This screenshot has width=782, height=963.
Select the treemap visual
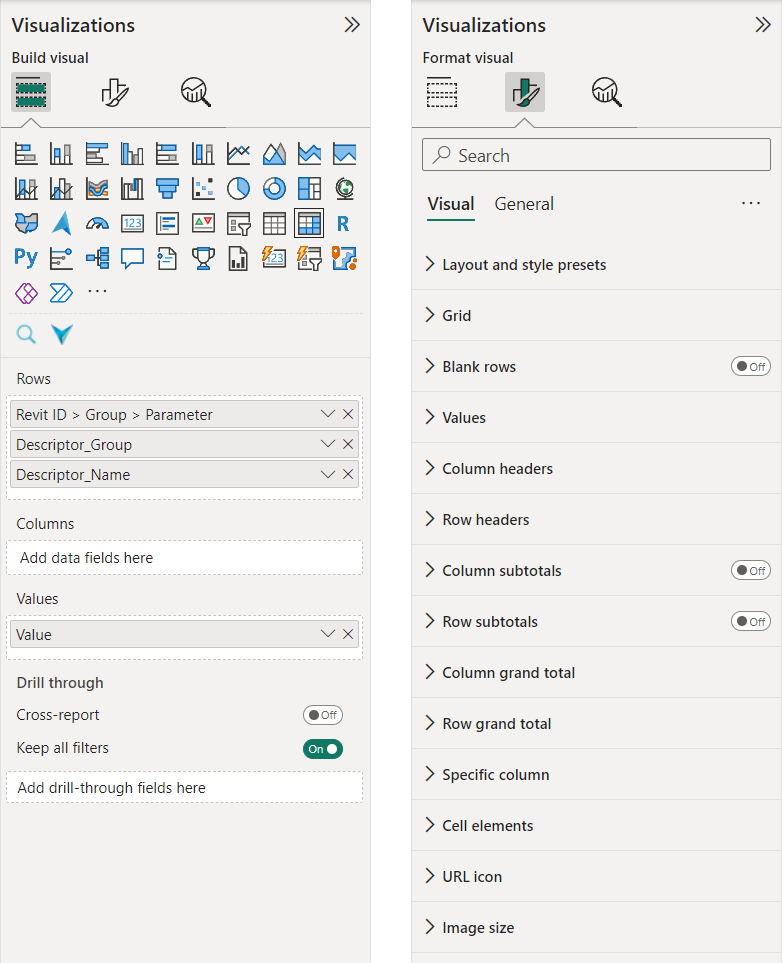coord(309,189)
